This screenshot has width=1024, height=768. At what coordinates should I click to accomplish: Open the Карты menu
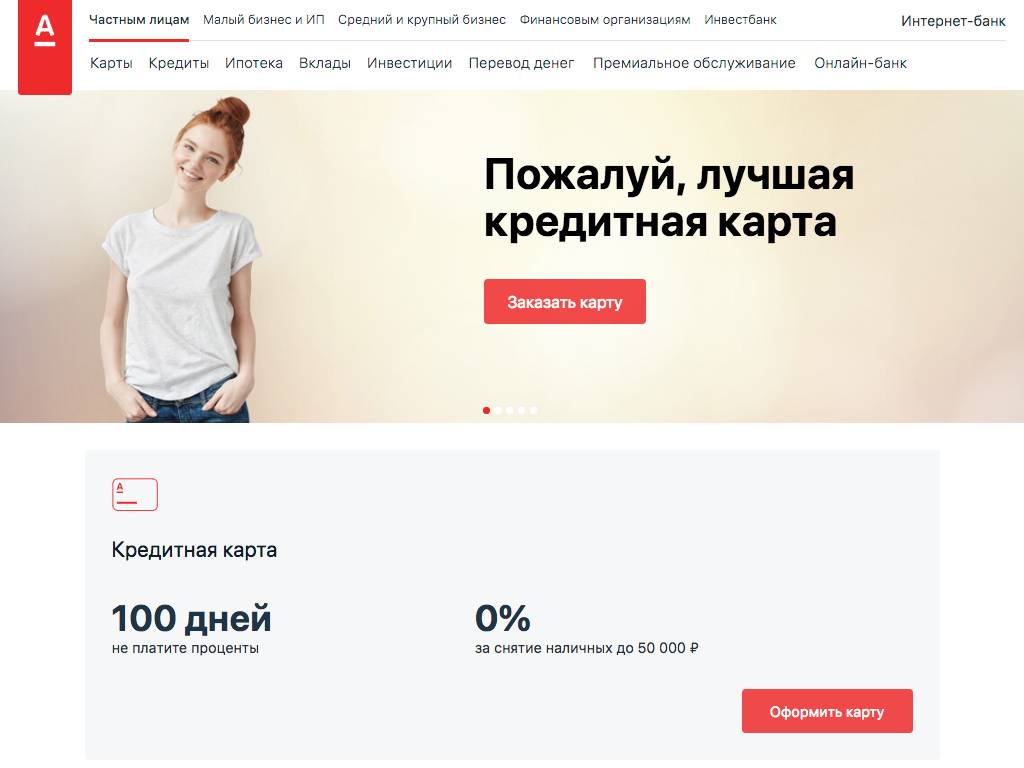[111, 63]
